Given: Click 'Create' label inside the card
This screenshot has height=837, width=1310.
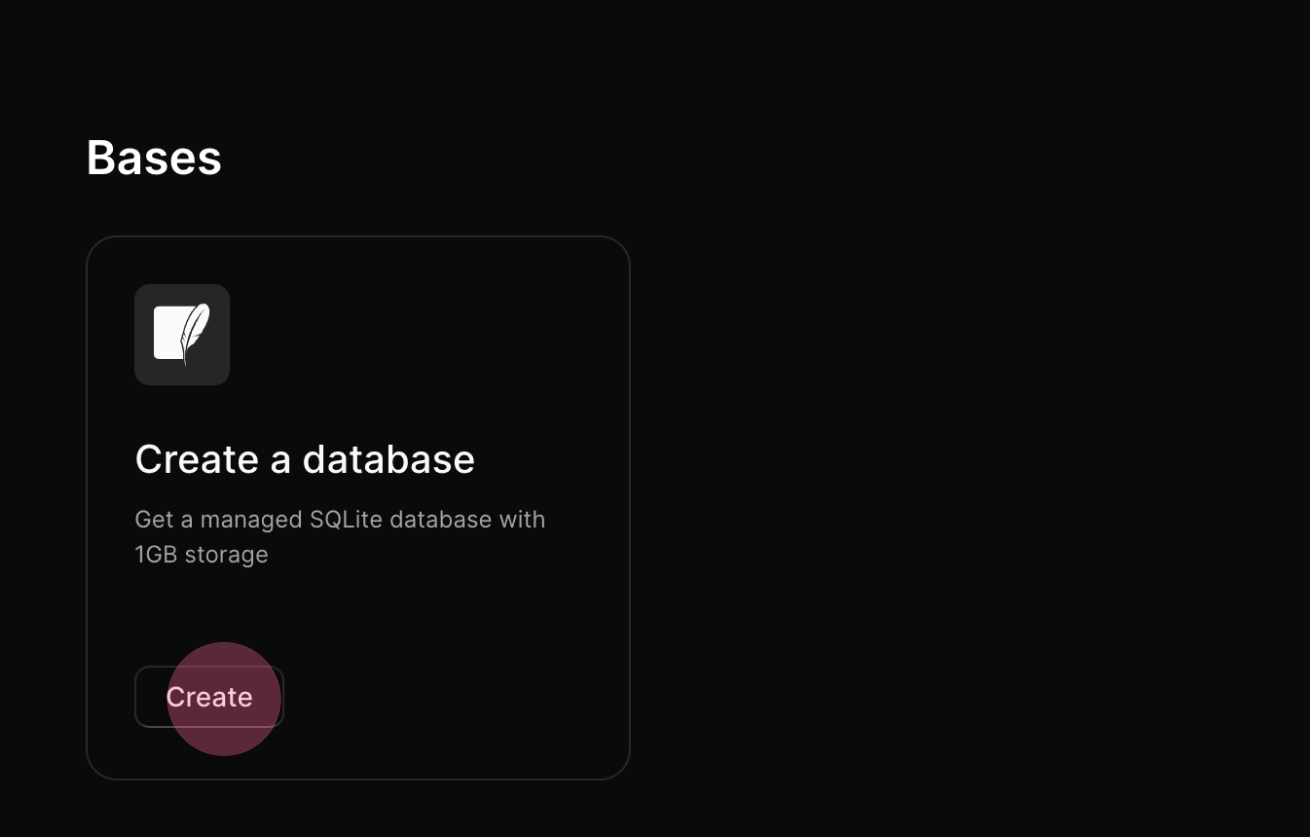Looking at the screenshot, I should (x=209, y=697).
